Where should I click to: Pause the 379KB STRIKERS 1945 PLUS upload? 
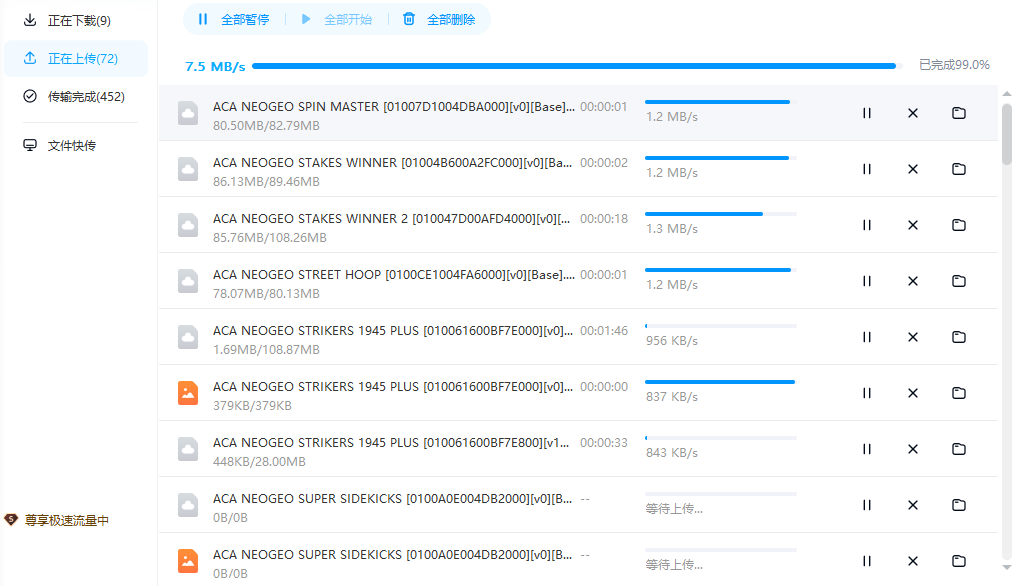866,392
